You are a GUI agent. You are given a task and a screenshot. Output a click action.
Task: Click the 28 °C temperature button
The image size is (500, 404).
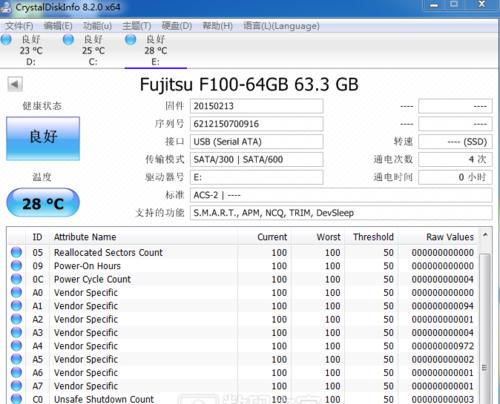click(43, 203)
